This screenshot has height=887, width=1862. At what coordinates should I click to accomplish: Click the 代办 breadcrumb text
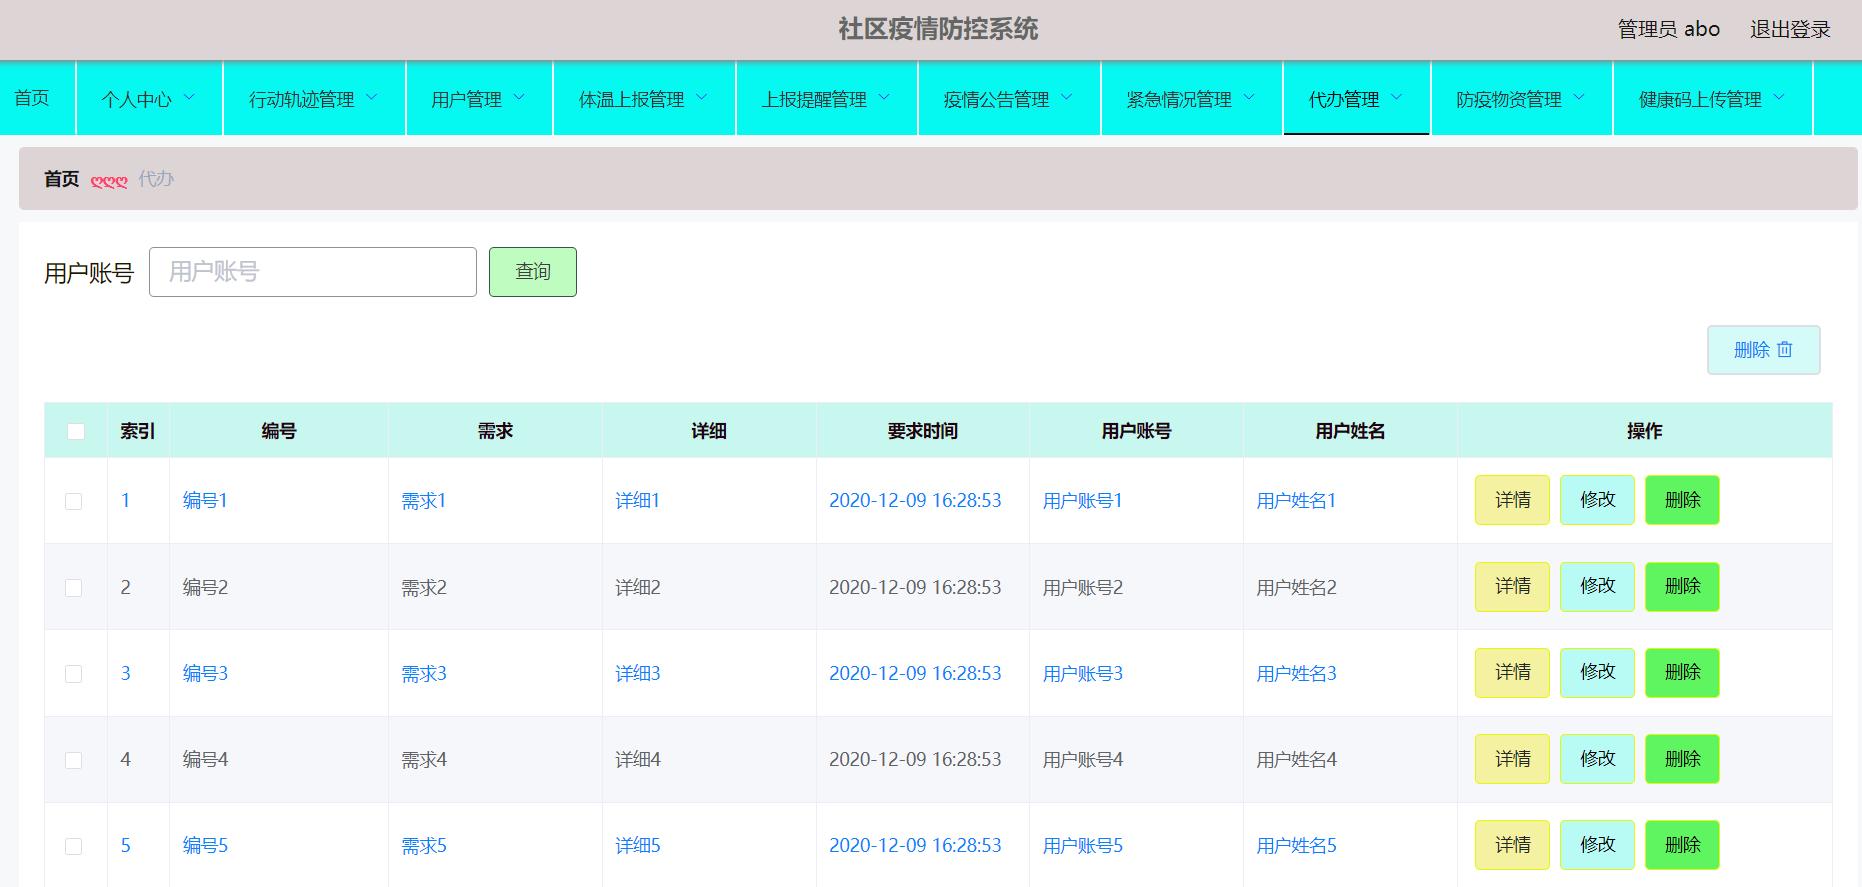coord(156,179)
